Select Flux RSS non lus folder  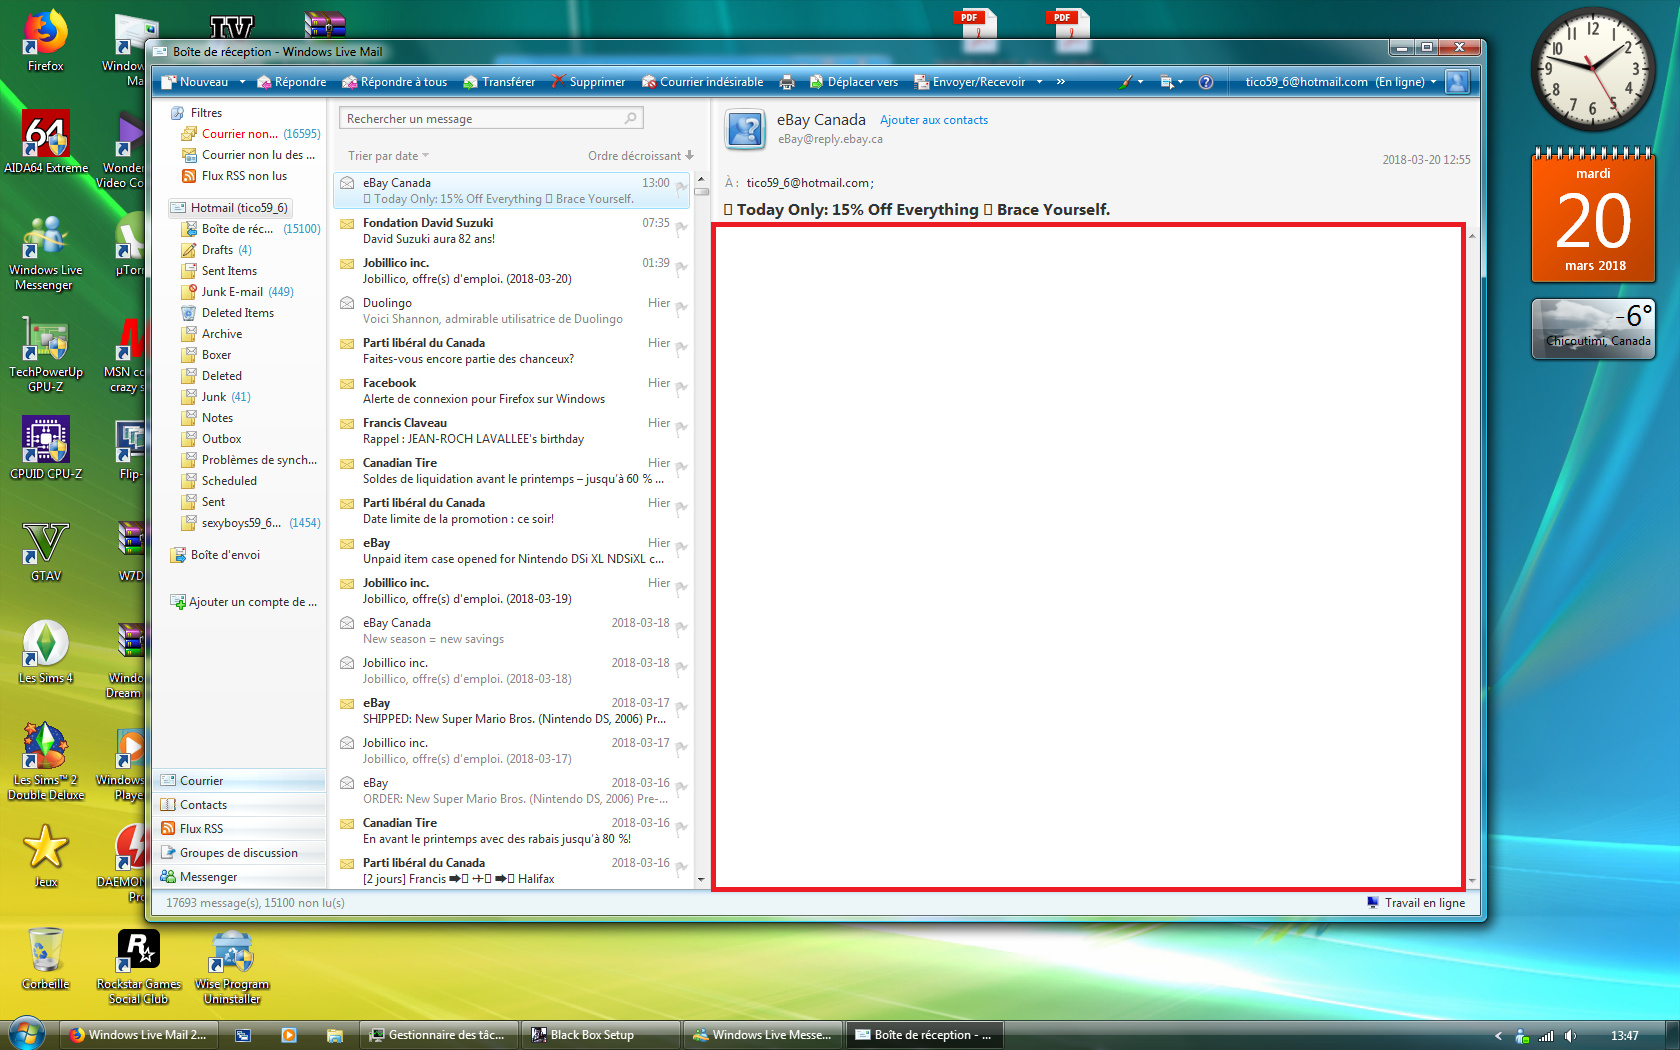click(234, 176)
